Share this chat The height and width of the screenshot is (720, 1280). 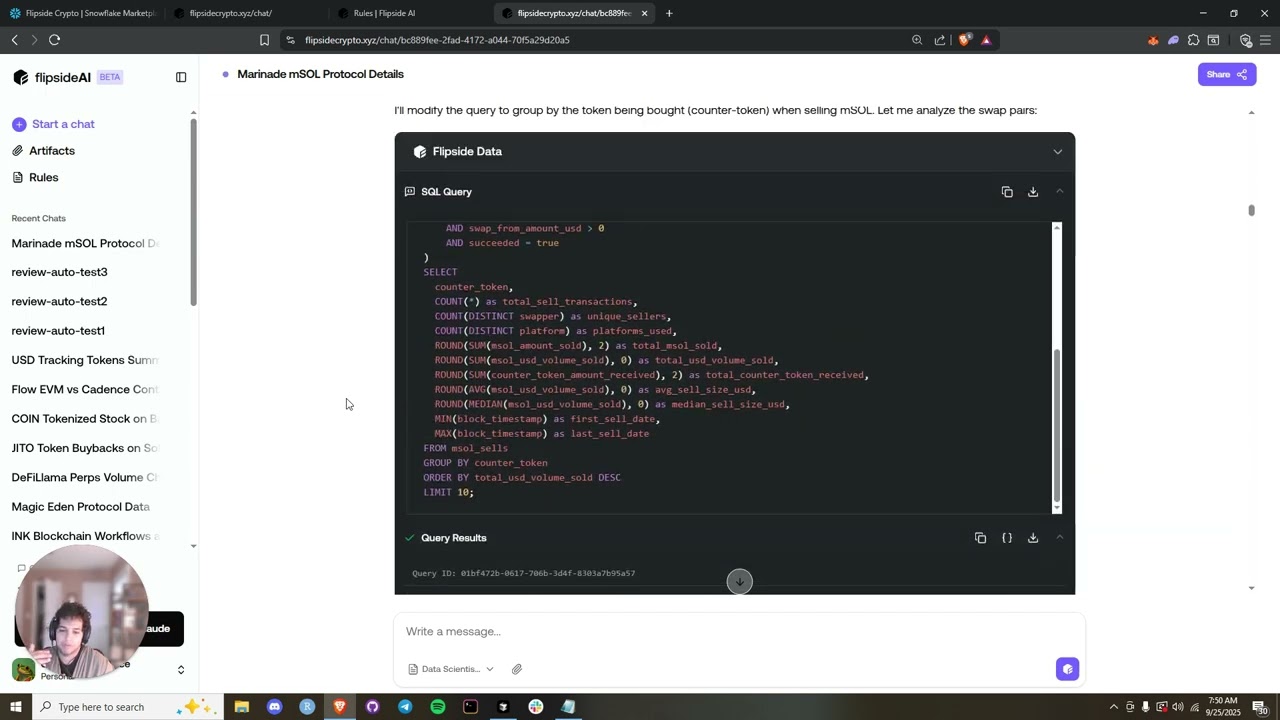pos(1227,74)
